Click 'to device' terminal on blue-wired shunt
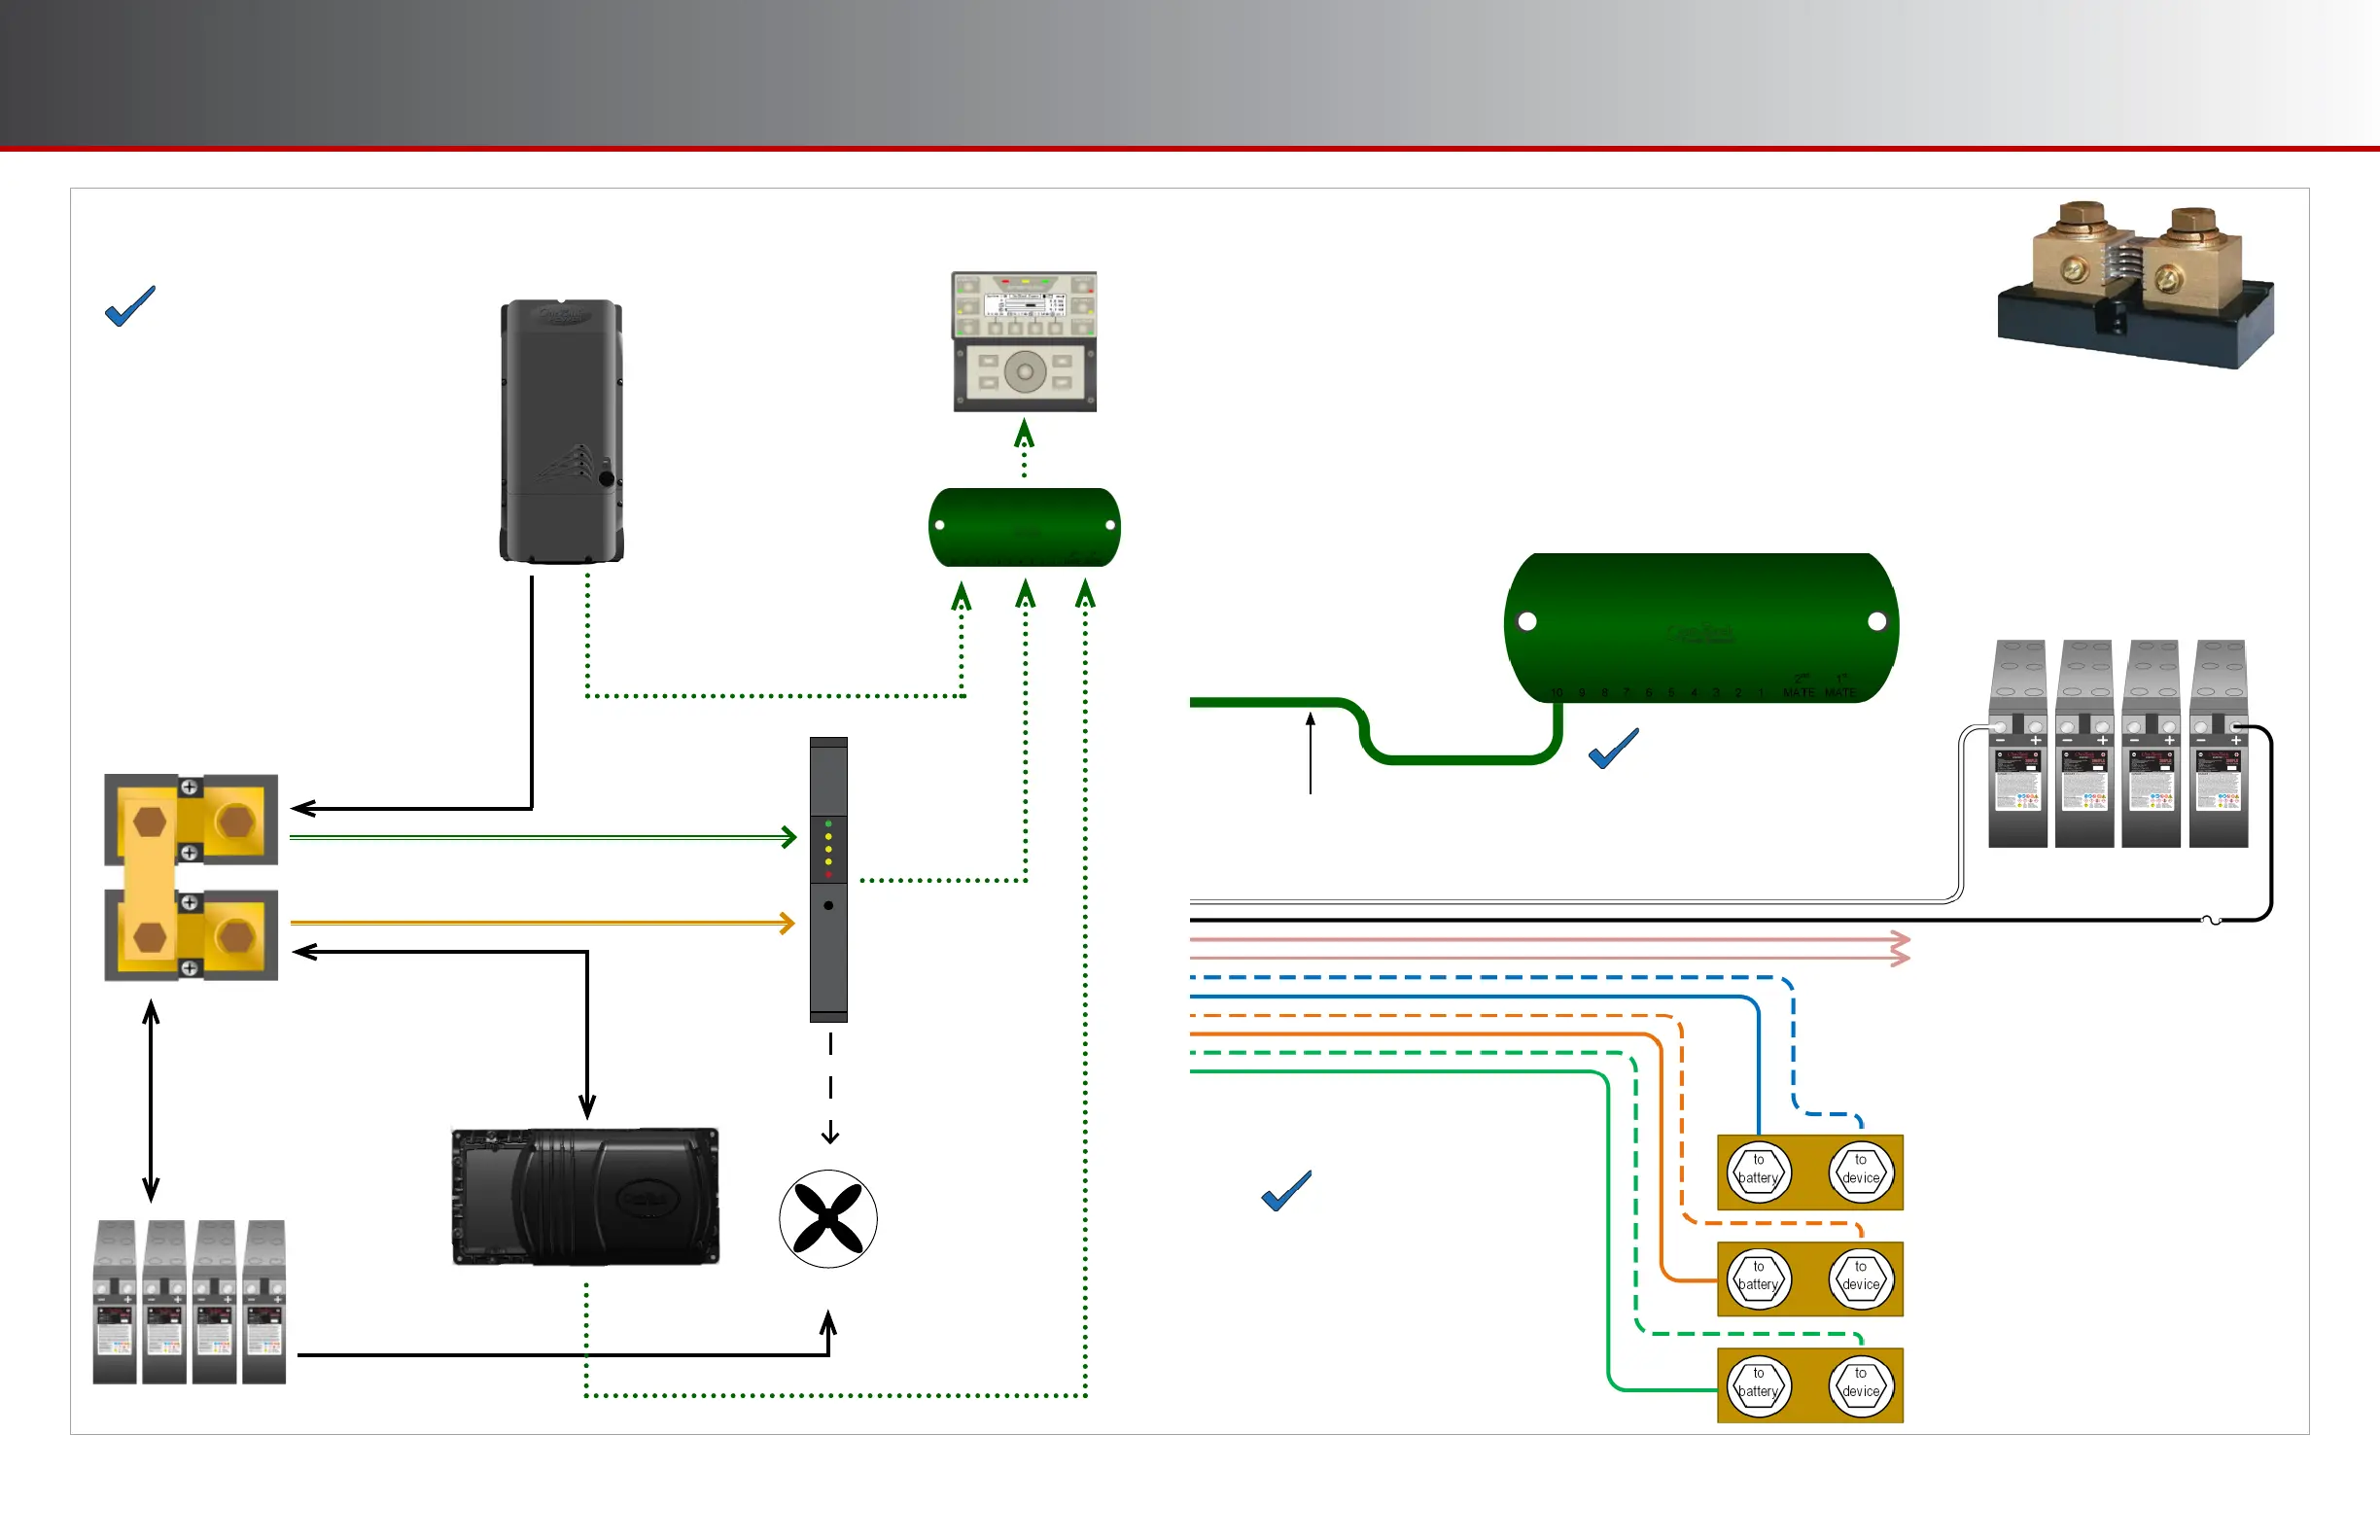The width and height of the screenshot is (2380, 1540). point(1860,1171)
